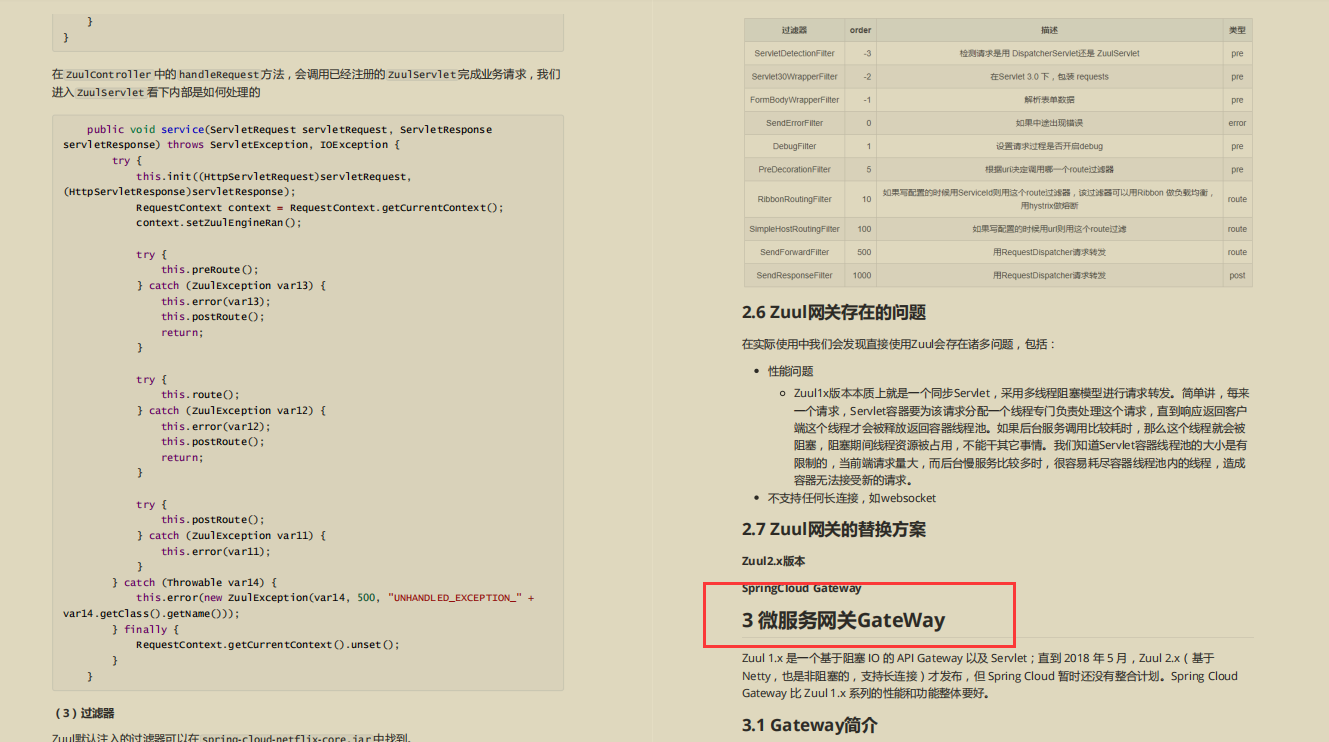The width and height of the screenshot is (1329, 742).
Task: Click the 'error' type cell of SendErrorFilter
Action: coord(1237,123)
